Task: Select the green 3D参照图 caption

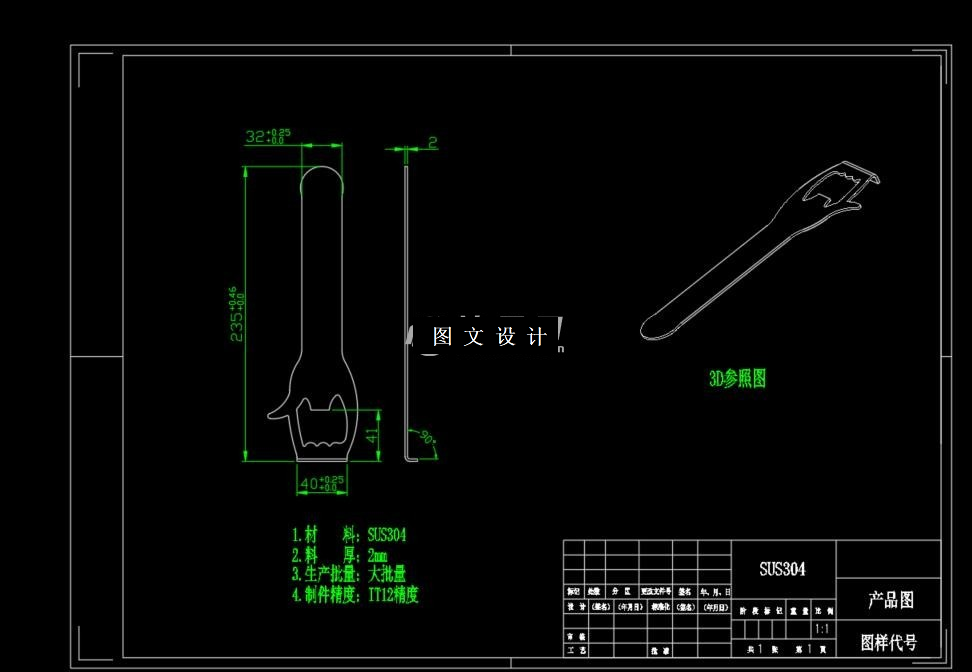Action: click(x=737, y=378)
